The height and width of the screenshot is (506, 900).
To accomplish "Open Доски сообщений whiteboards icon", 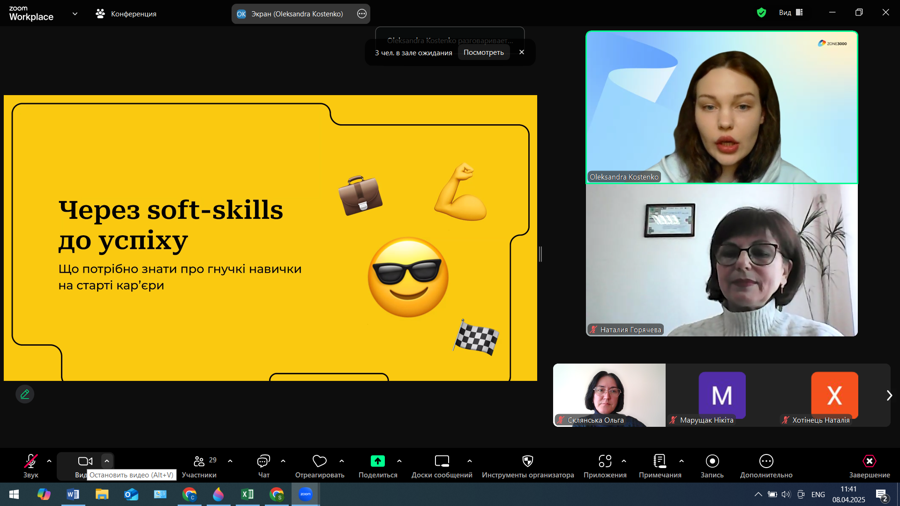I will tap(442, 461).
